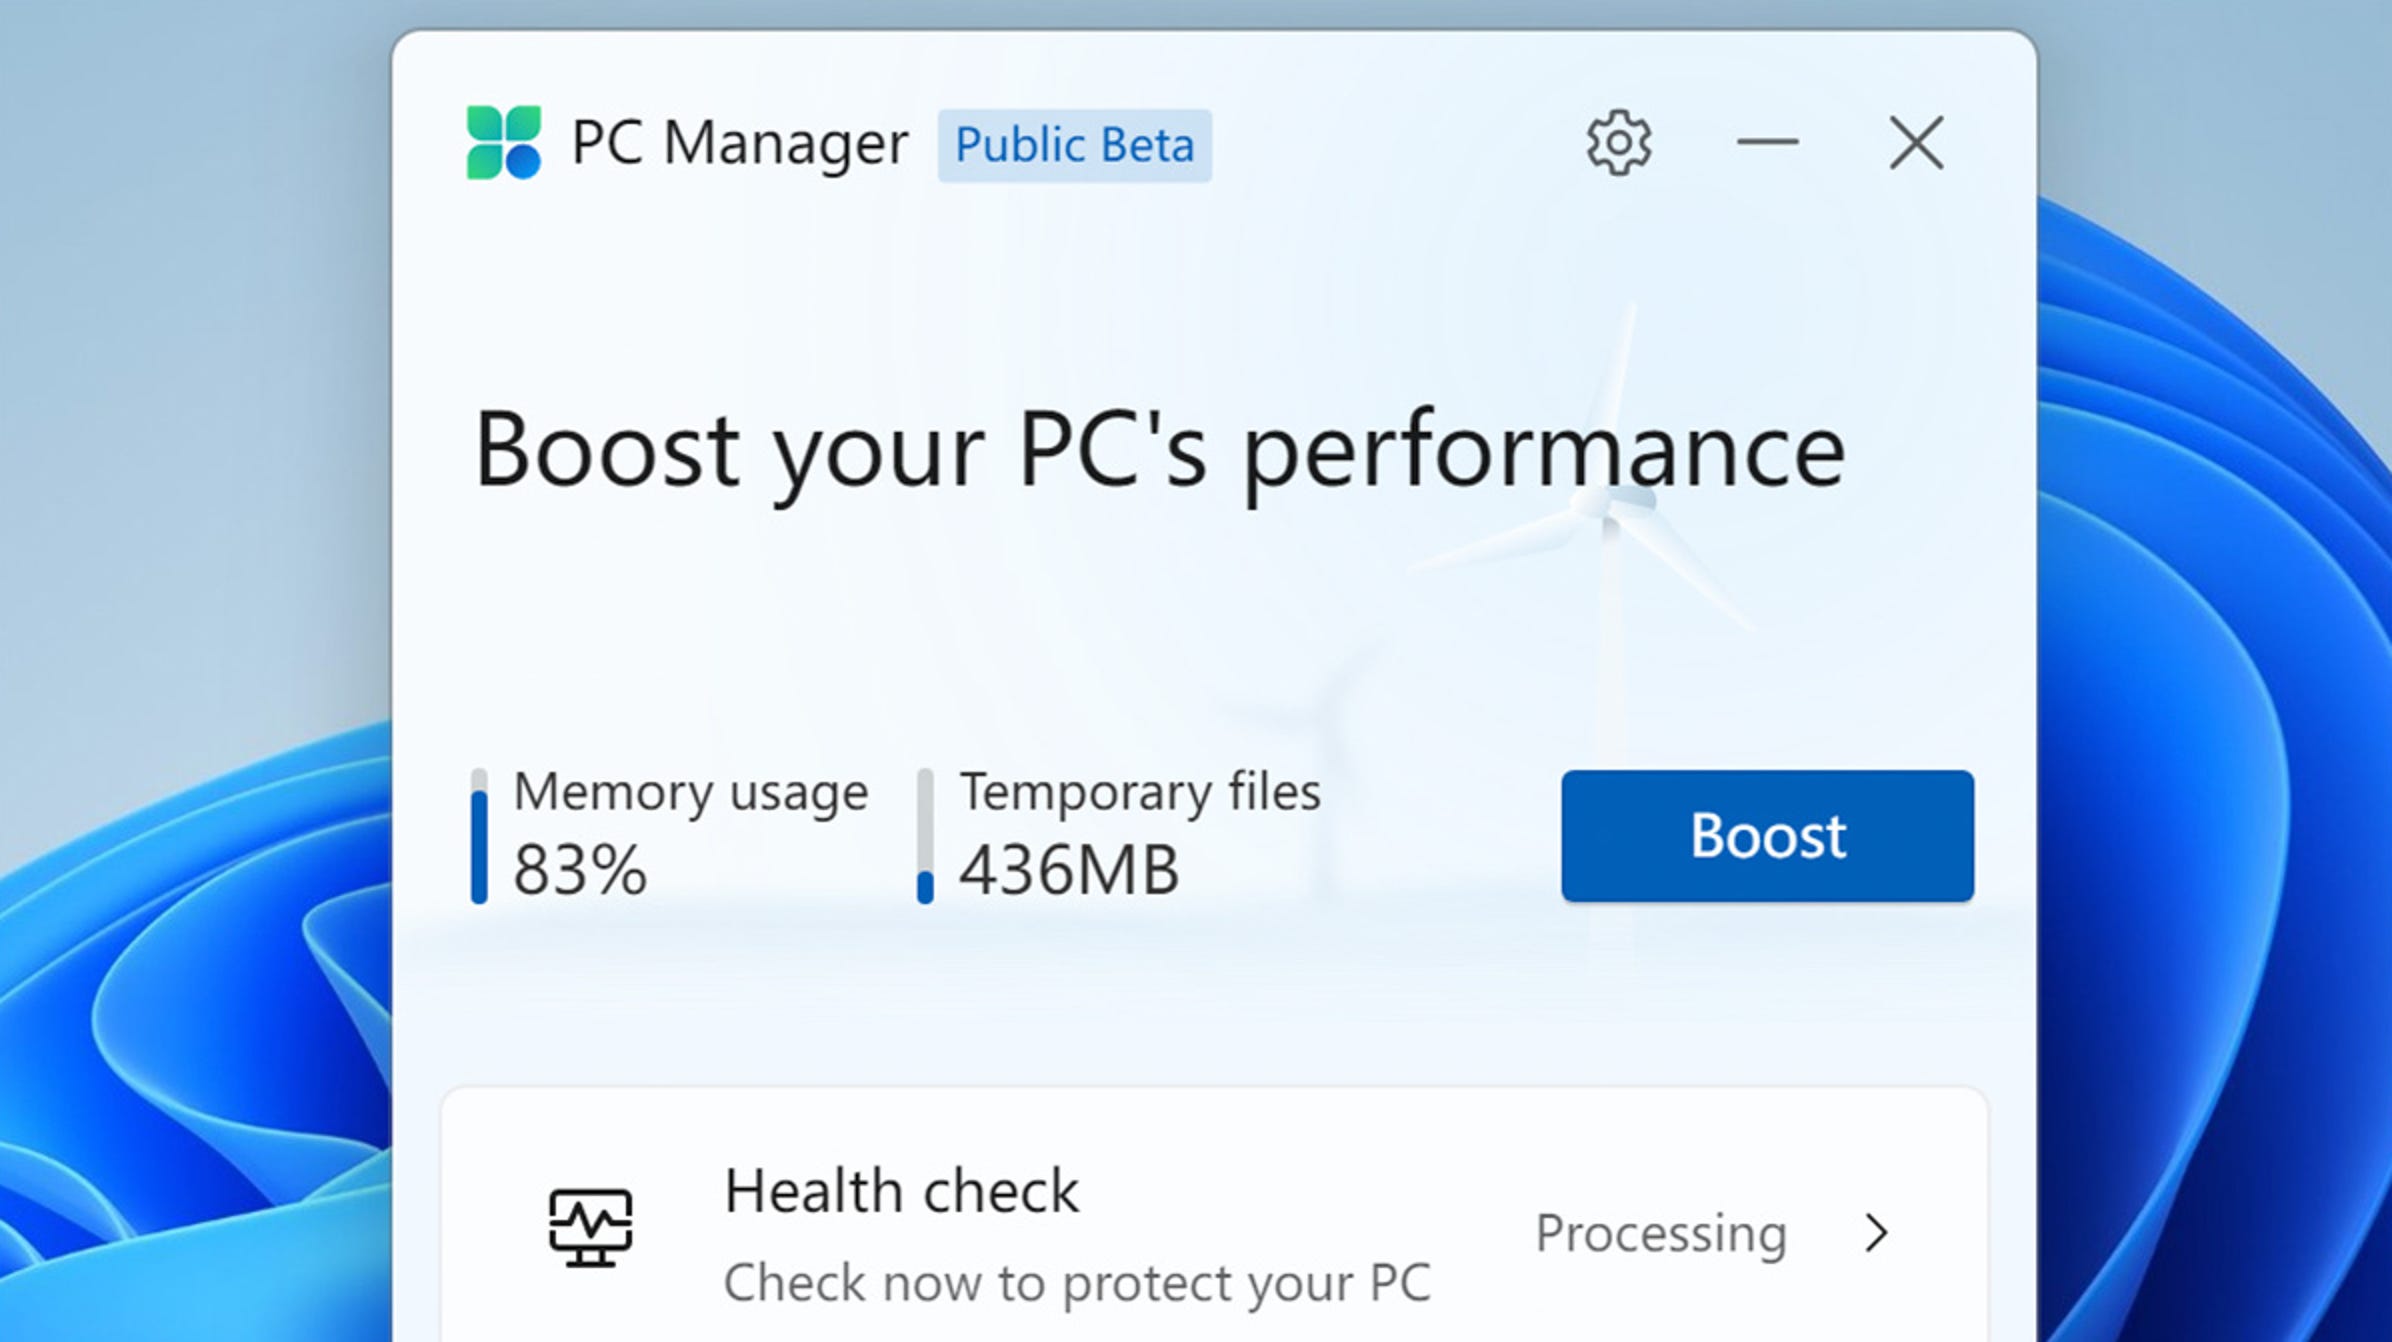2392x1342 pixels.
Task: Click the Processing status text
Action: point(1660,1233)
